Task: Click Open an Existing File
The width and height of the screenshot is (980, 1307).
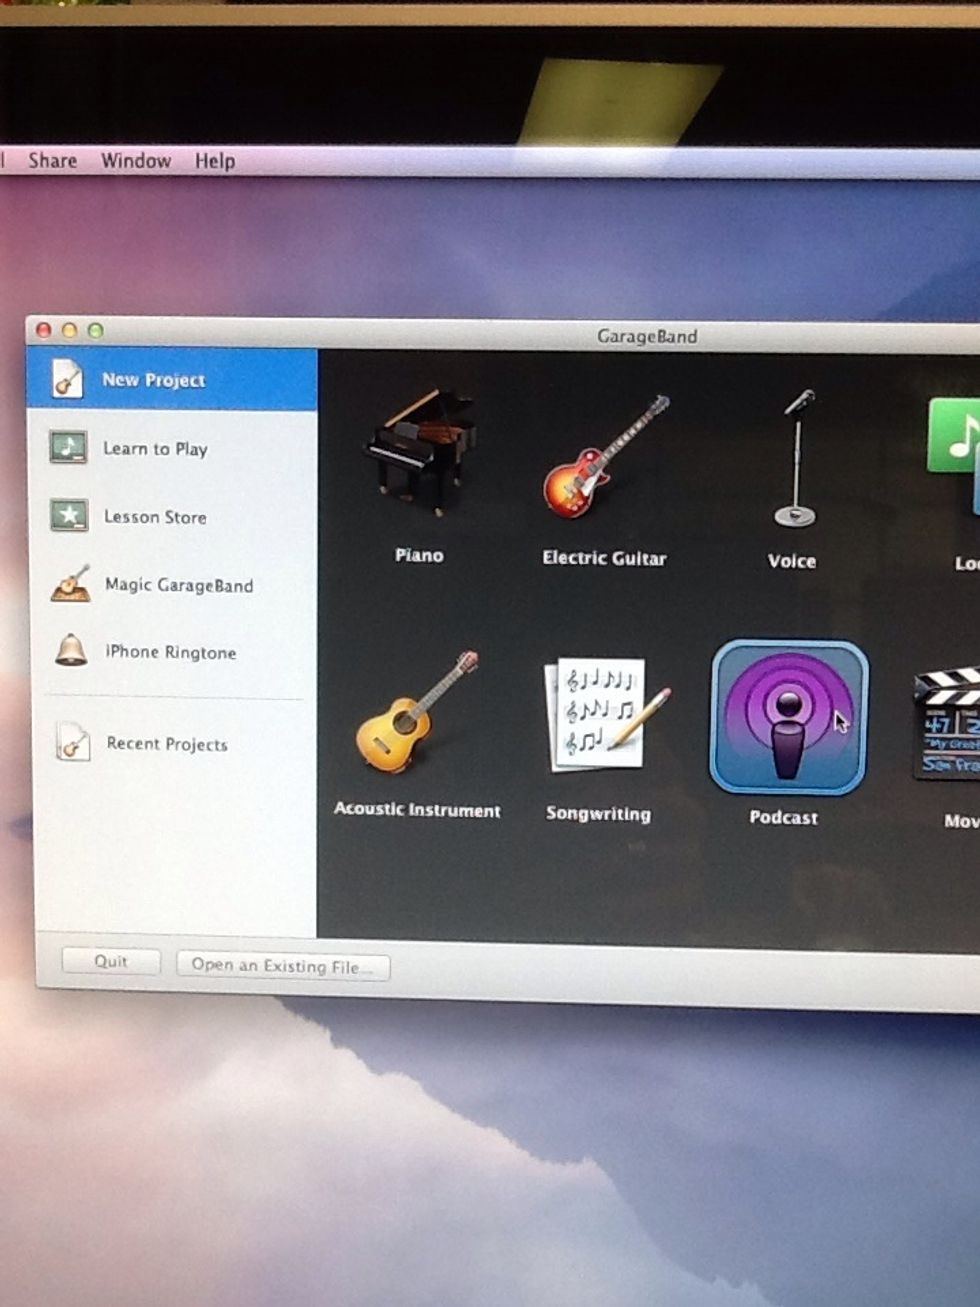Action: 282,966
